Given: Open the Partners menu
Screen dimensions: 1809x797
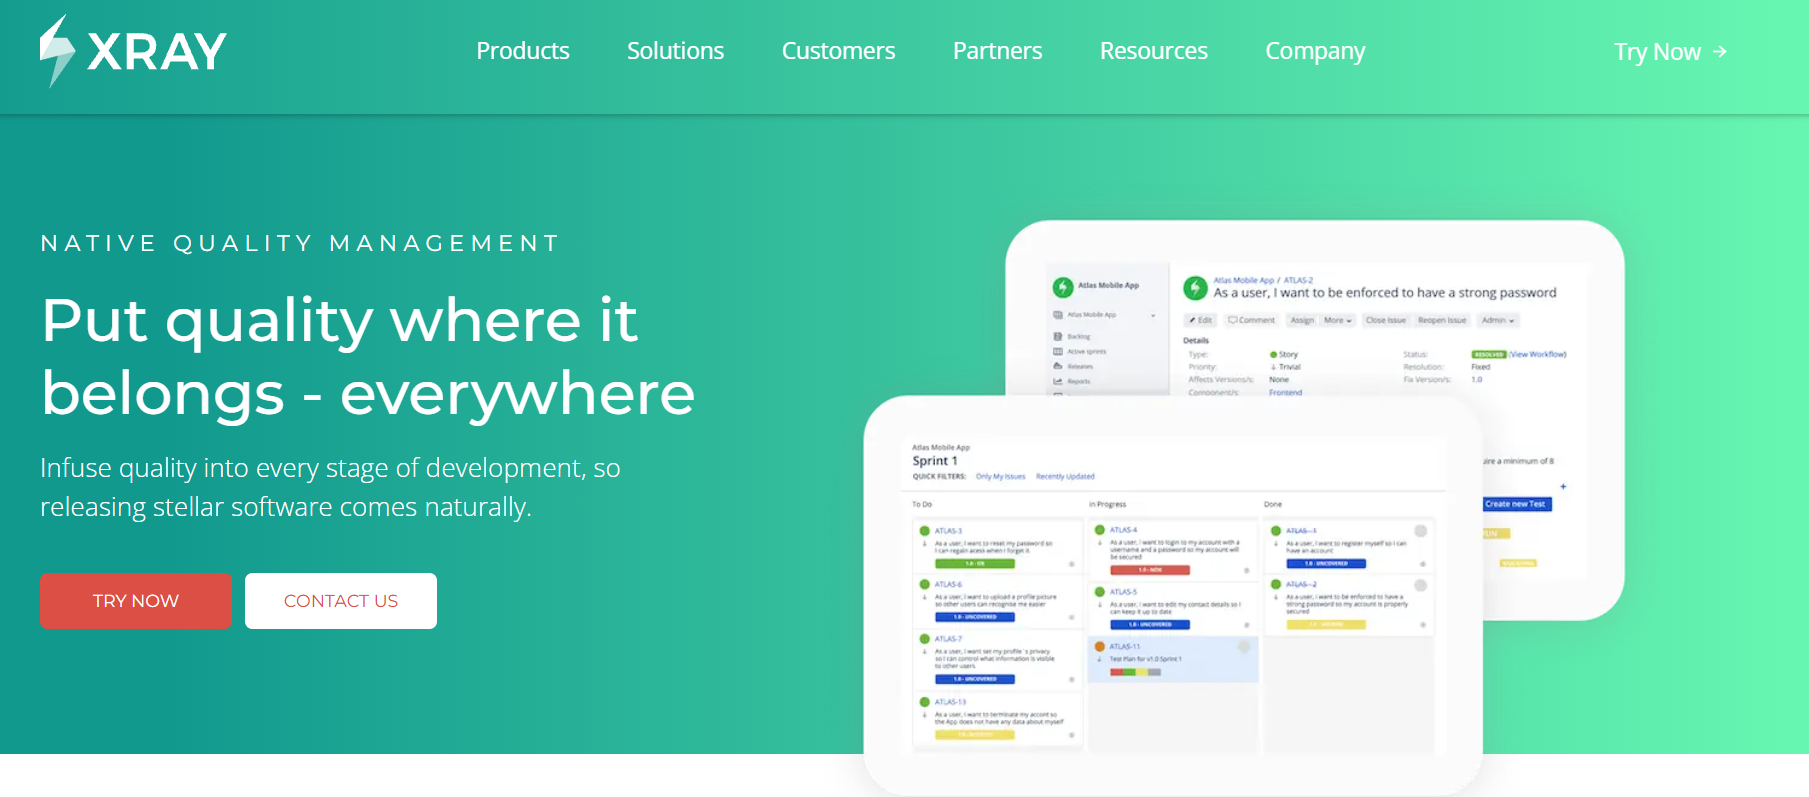Looking at the screenshot, I should pyautogui.click(x=997, y=51).
